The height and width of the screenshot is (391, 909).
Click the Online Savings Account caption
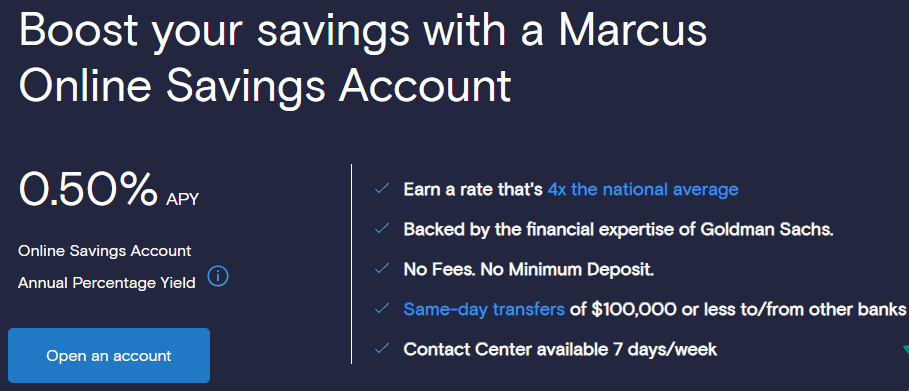pos(104,251)
